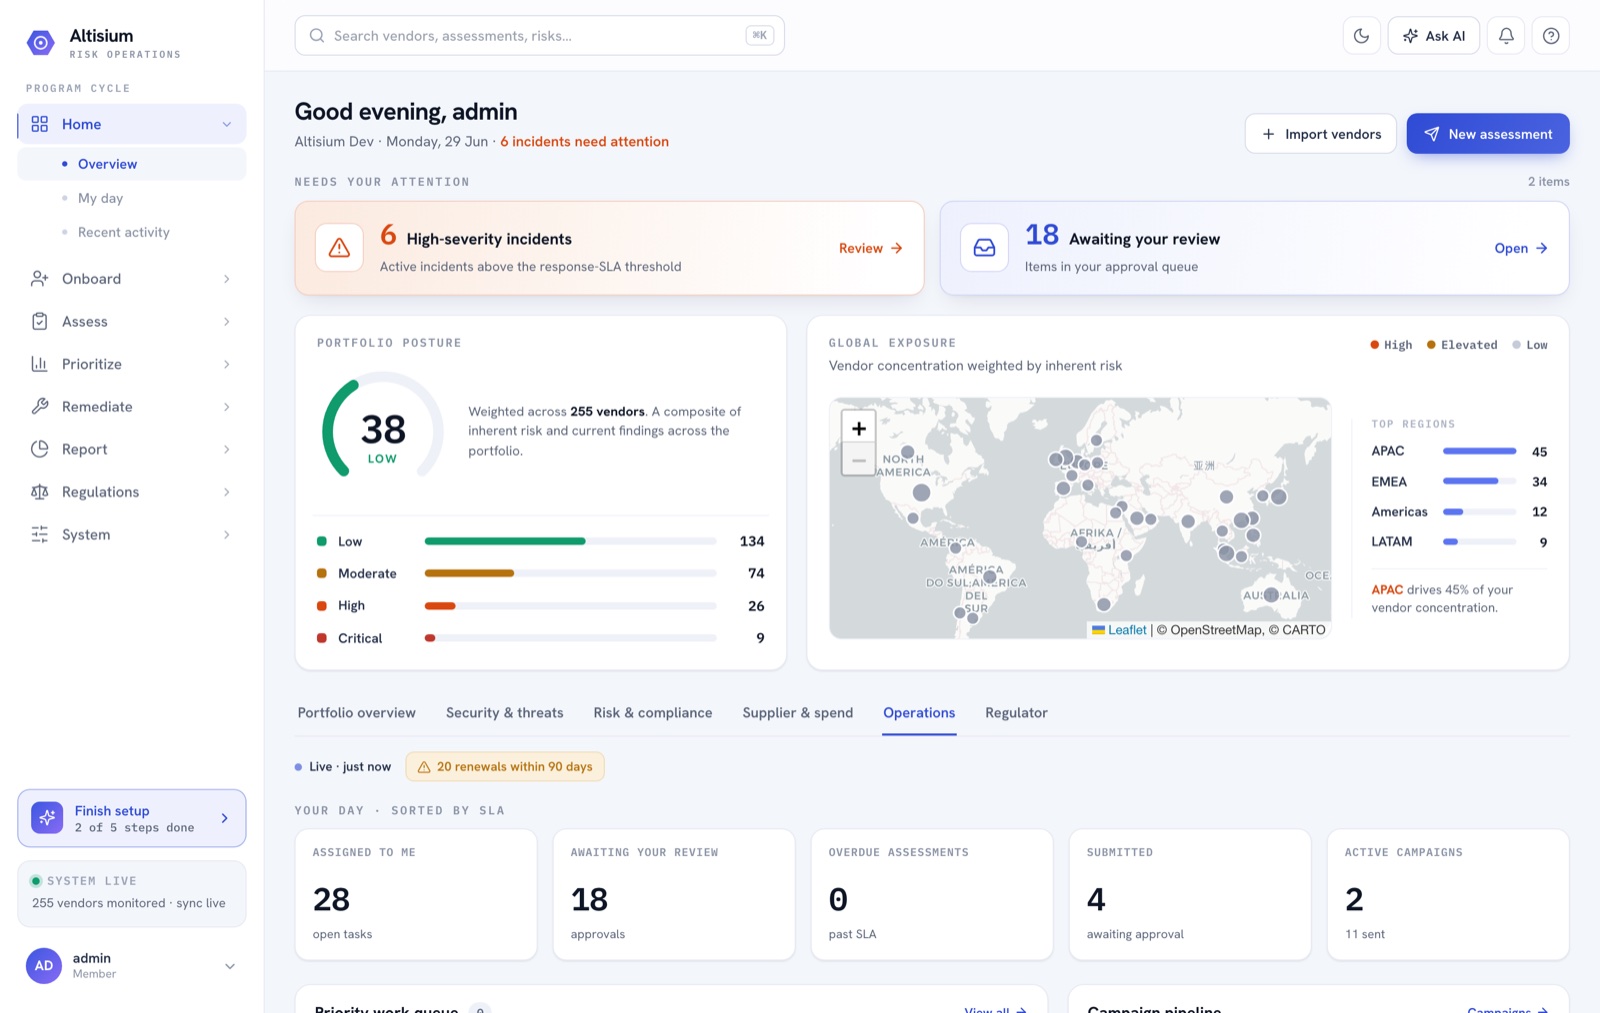Click the Report pie icon

(x=39, y=449)
